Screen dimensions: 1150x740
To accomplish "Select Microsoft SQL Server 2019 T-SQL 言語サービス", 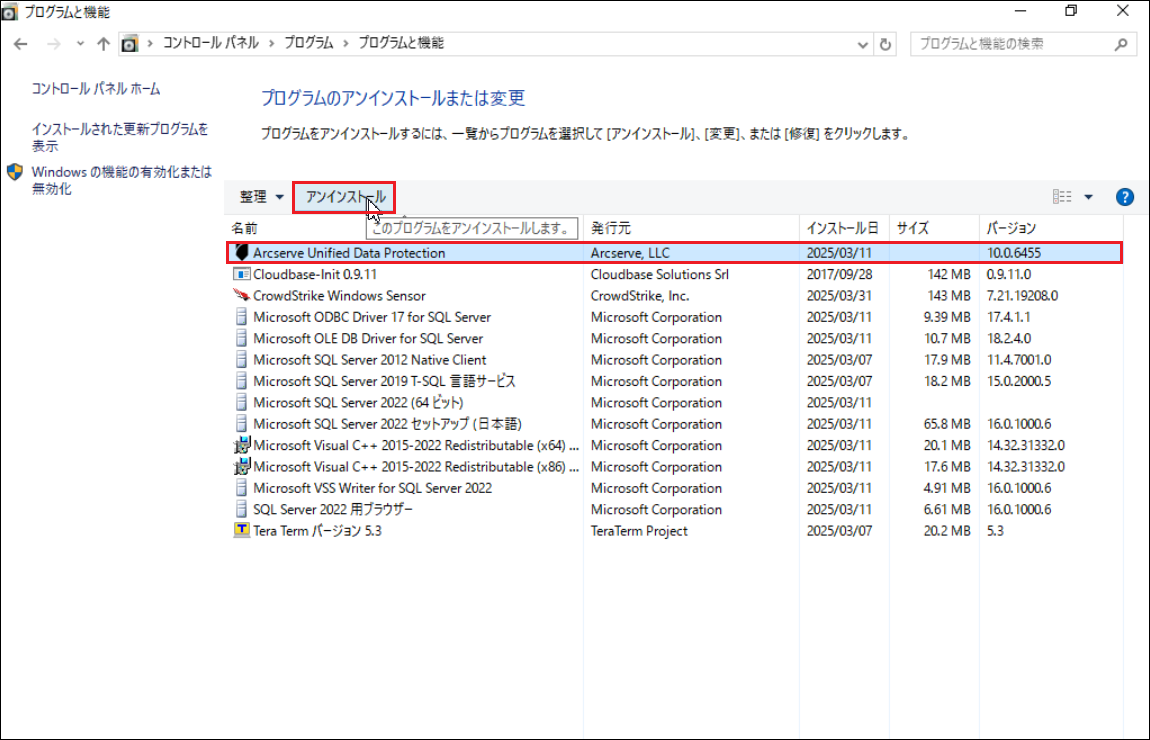I will [384, 381].
